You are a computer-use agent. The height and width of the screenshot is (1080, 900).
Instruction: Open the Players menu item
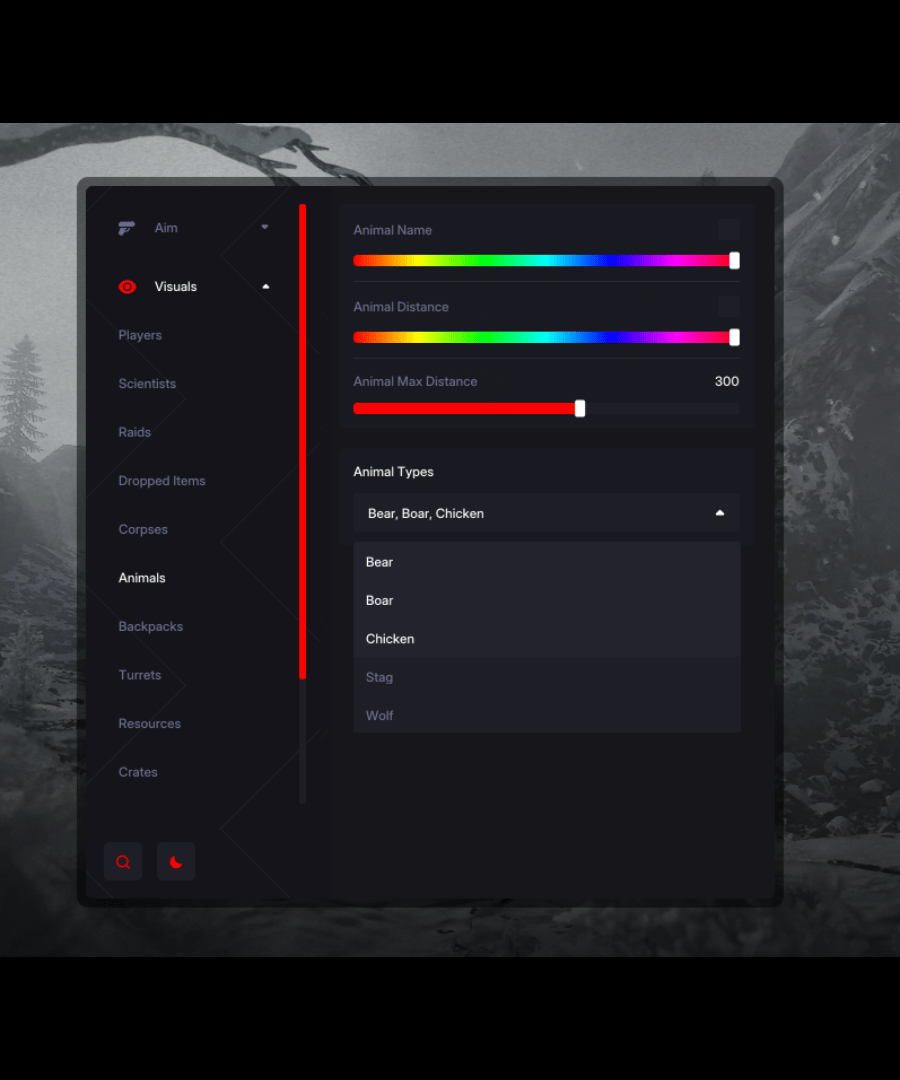pos(140,335)
